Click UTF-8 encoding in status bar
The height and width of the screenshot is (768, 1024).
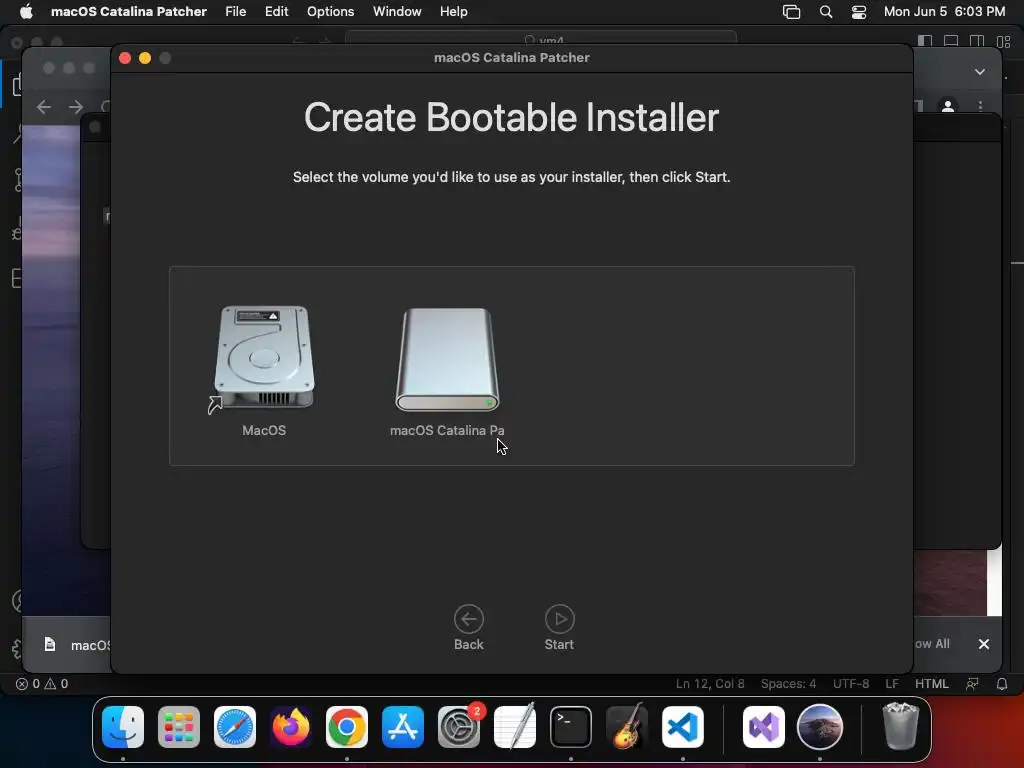tap(851, 684)
